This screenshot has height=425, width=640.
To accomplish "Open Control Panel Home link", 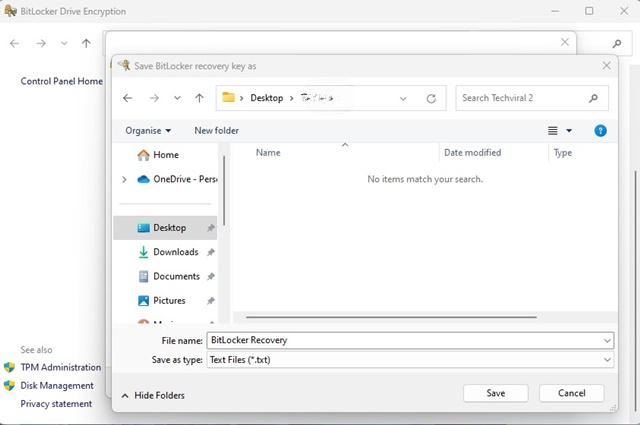I will point(62,81).
